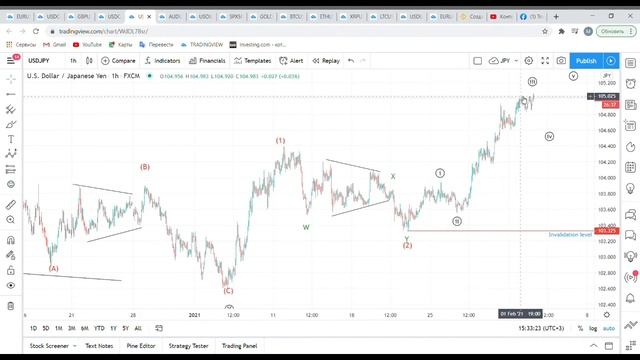Open Financials menu
The height and width of the screenshot is (360, 640).
(207, 61)
